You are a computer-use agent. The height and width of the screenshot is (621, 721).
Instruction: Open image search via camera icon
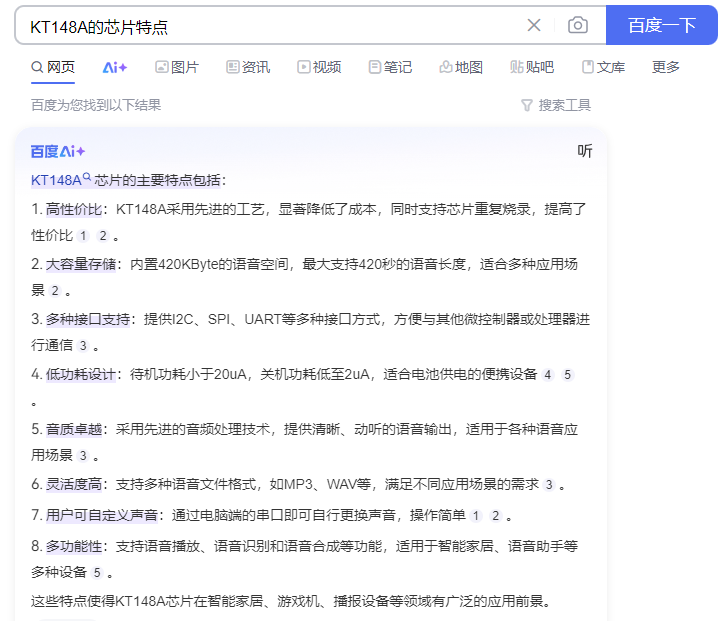click(578, 25)
